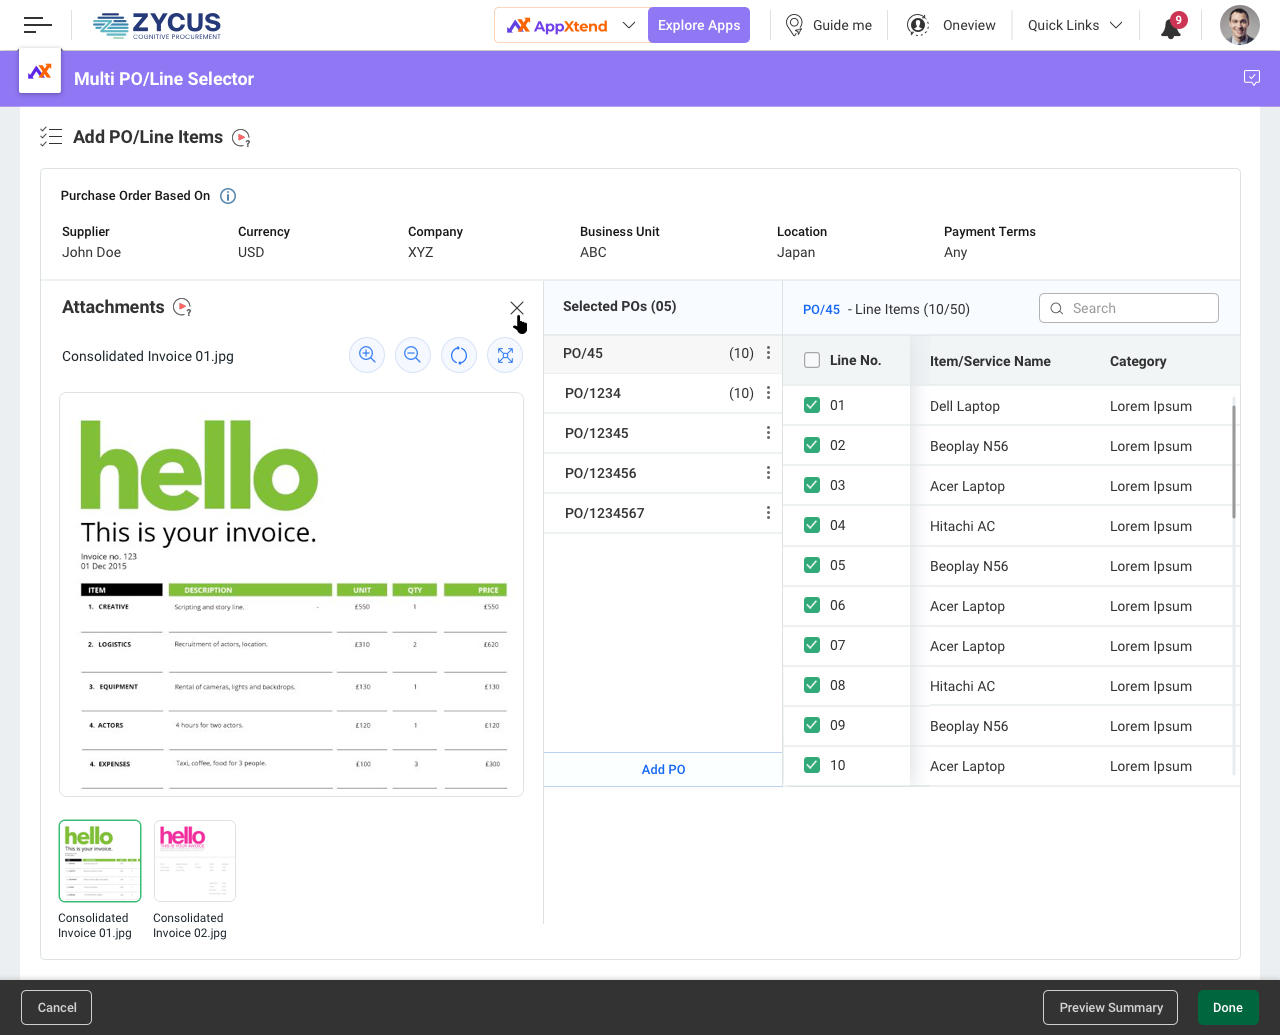Zoom in on the invoice attachment

coord(367,355)
